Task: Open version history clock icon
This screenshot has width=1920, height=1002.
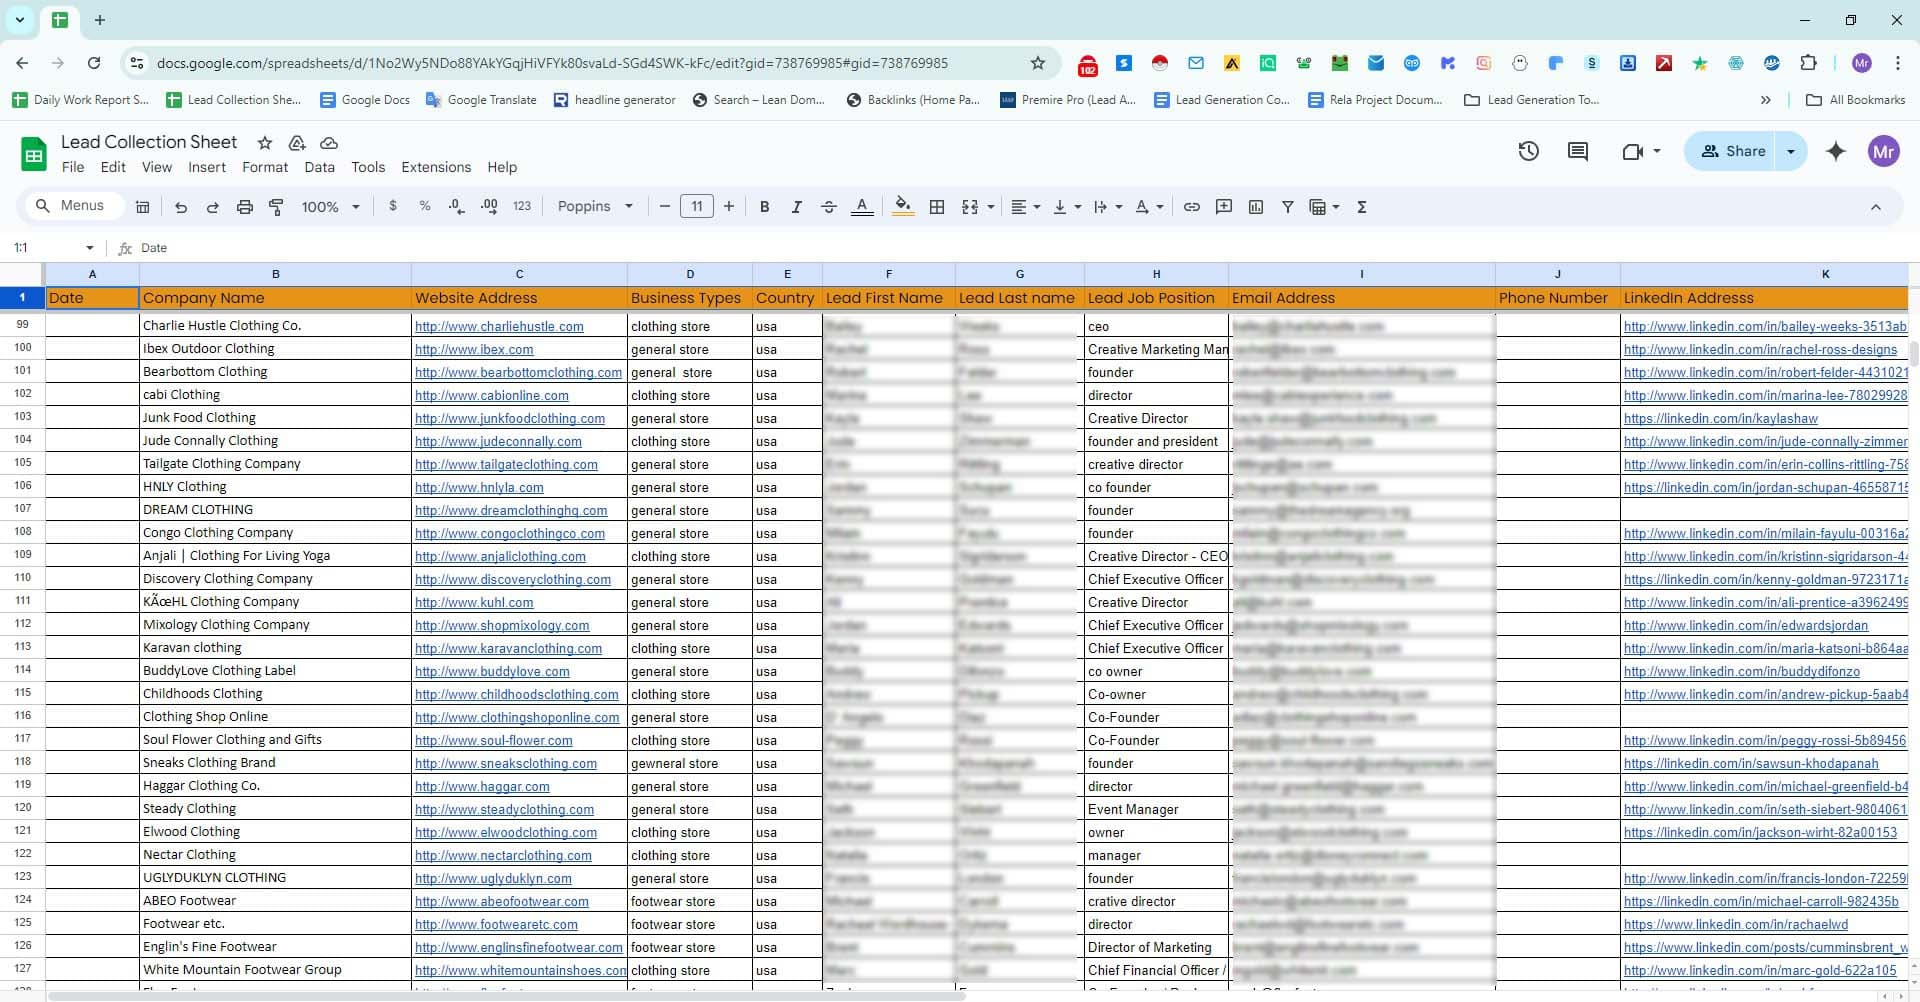Action: click(1528, 151)
